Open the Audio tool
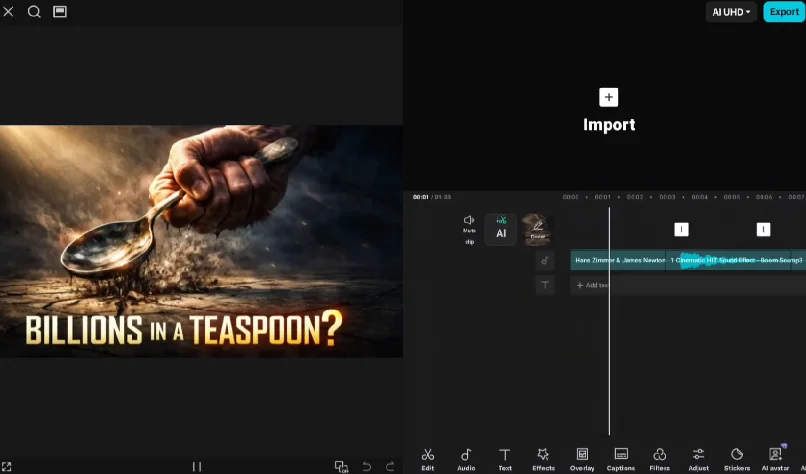This screenshot has width=806, height=474. [466, 458]
